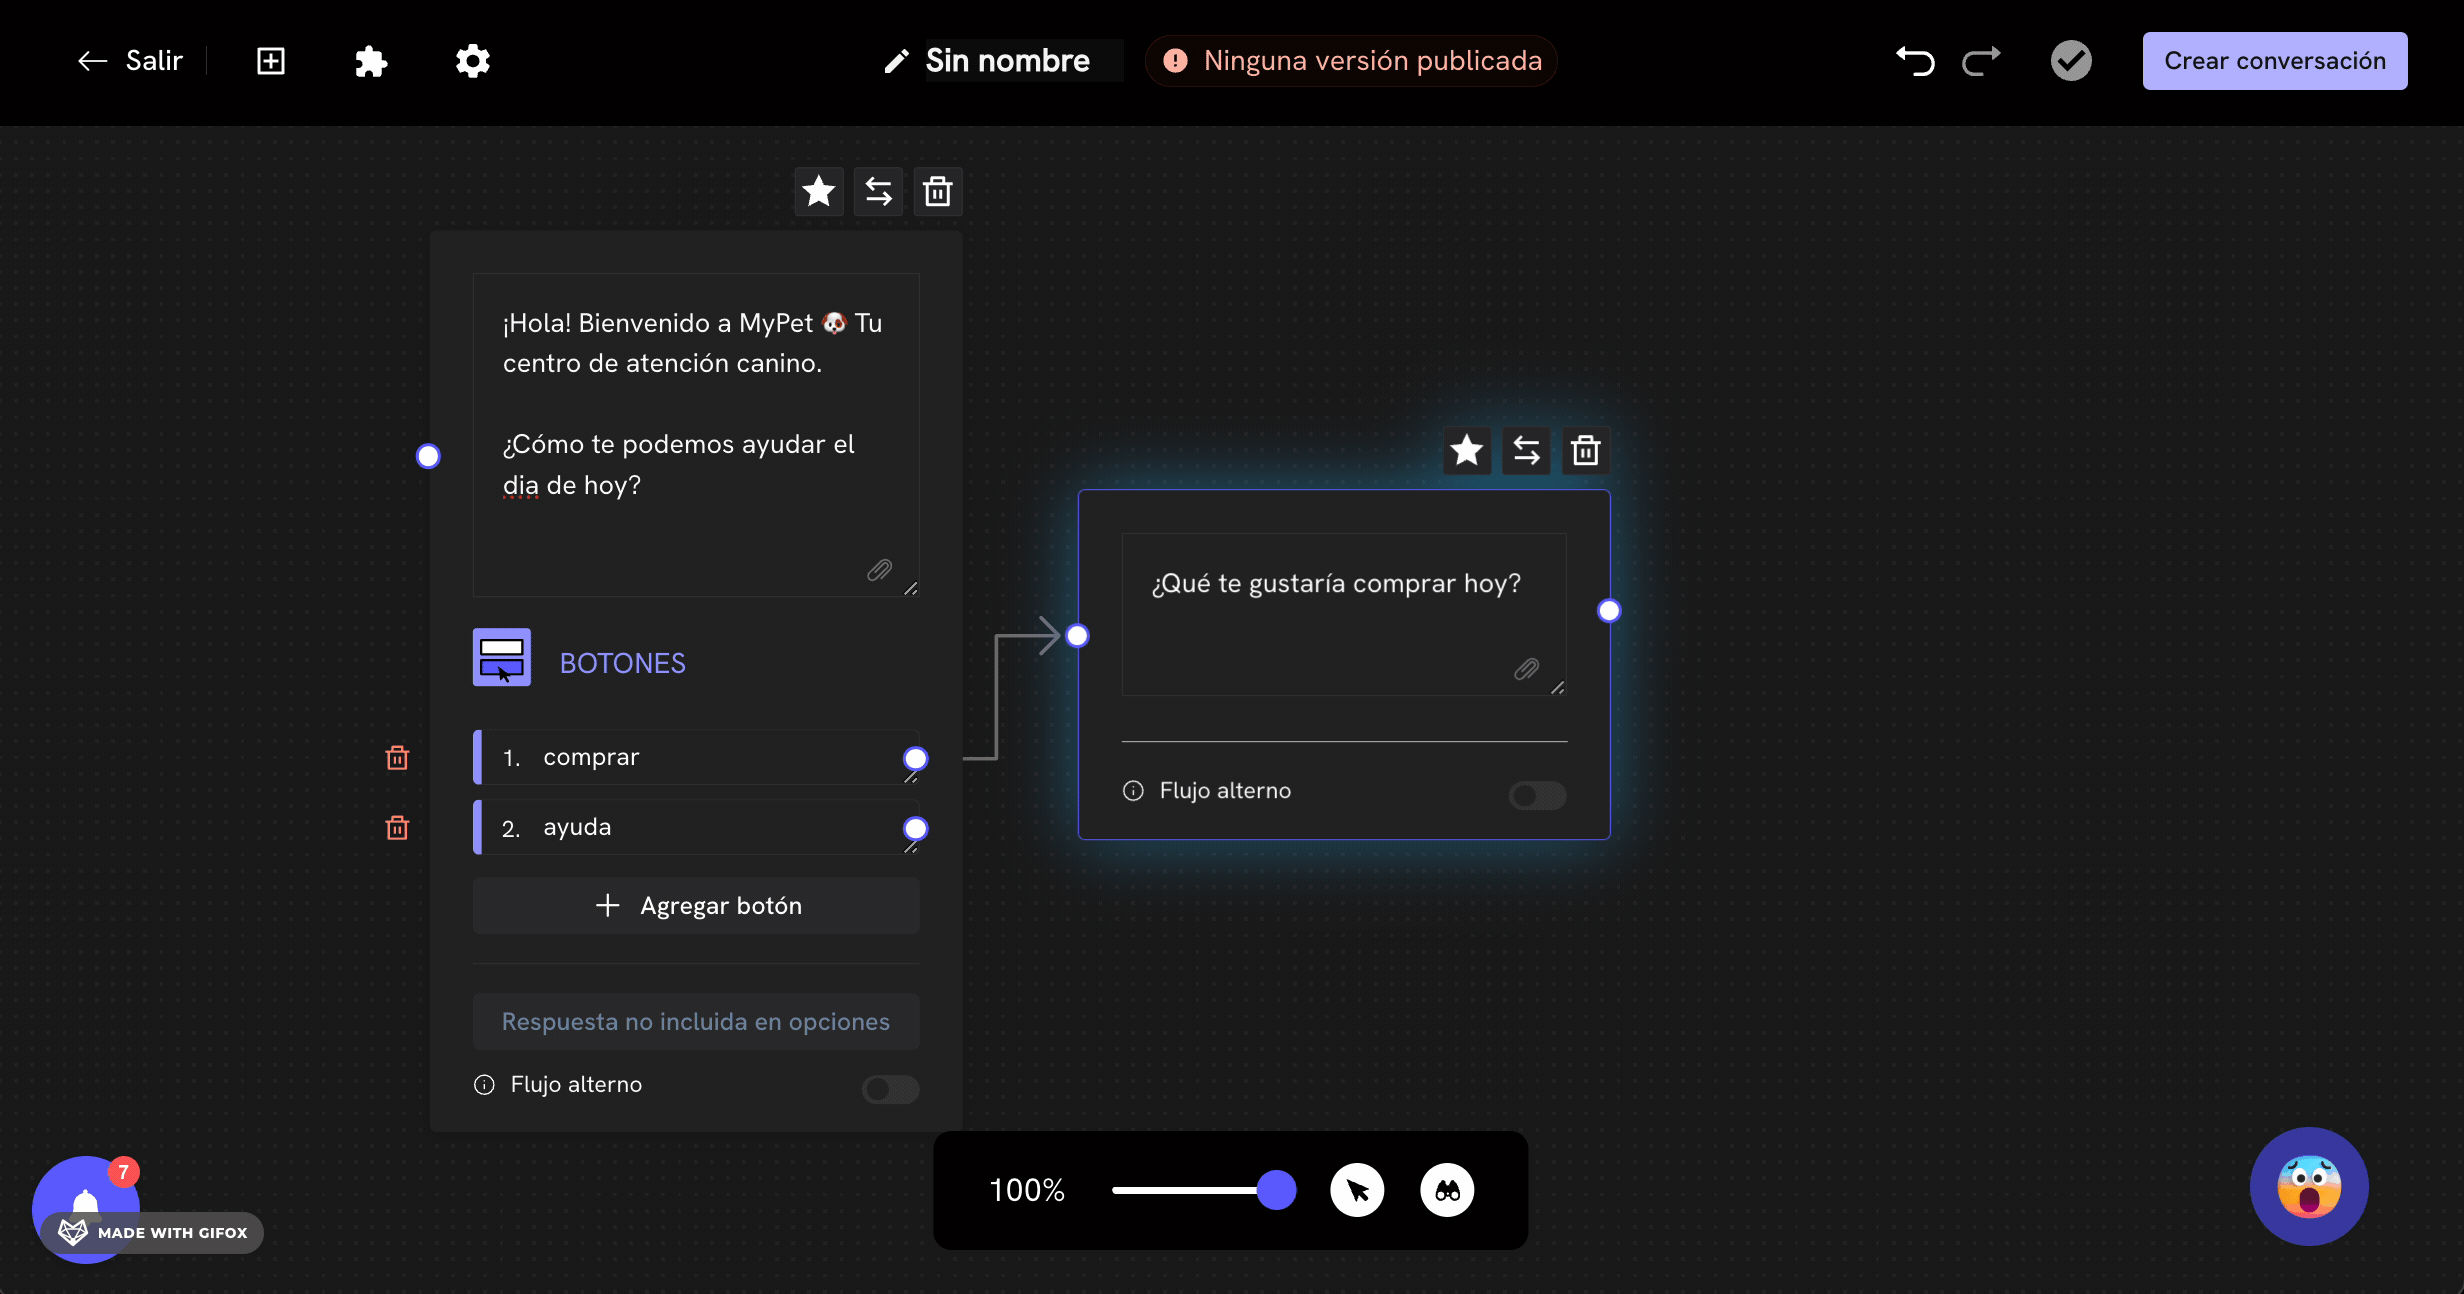2464x1294 pixels.
Task: Click the binoculars search icon in the zoom bar
Action: pos(1447,1190)
